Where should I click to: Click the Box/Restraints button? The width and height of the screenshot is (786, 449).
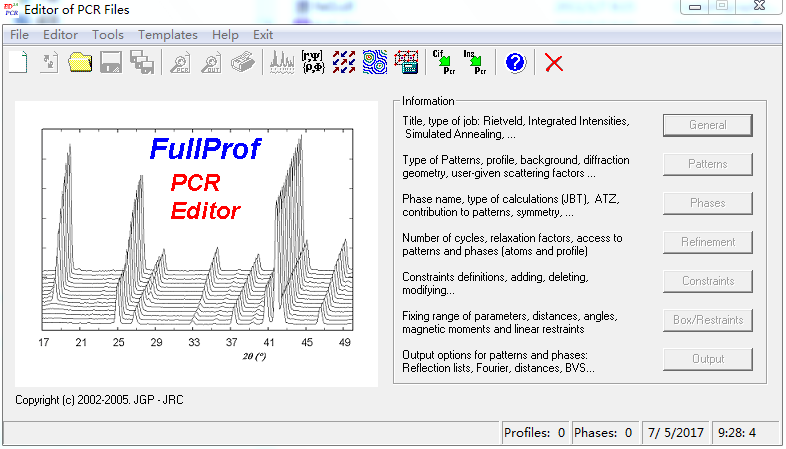(708, 321)
